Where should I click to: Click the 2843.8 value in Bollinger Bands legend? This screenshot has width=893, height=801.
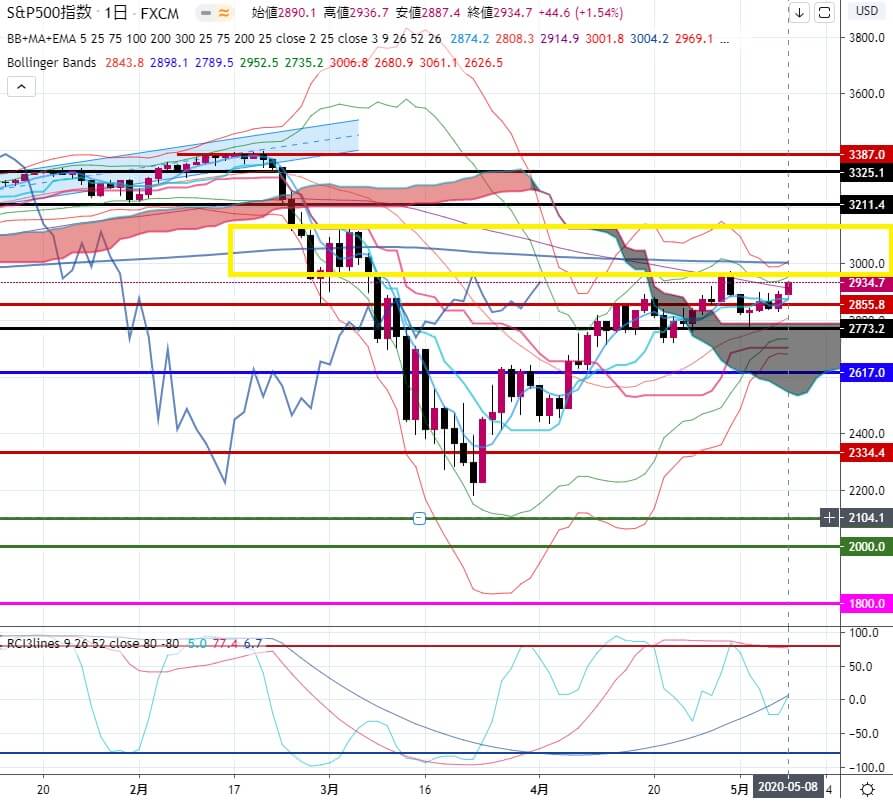(x=124, y=63)
